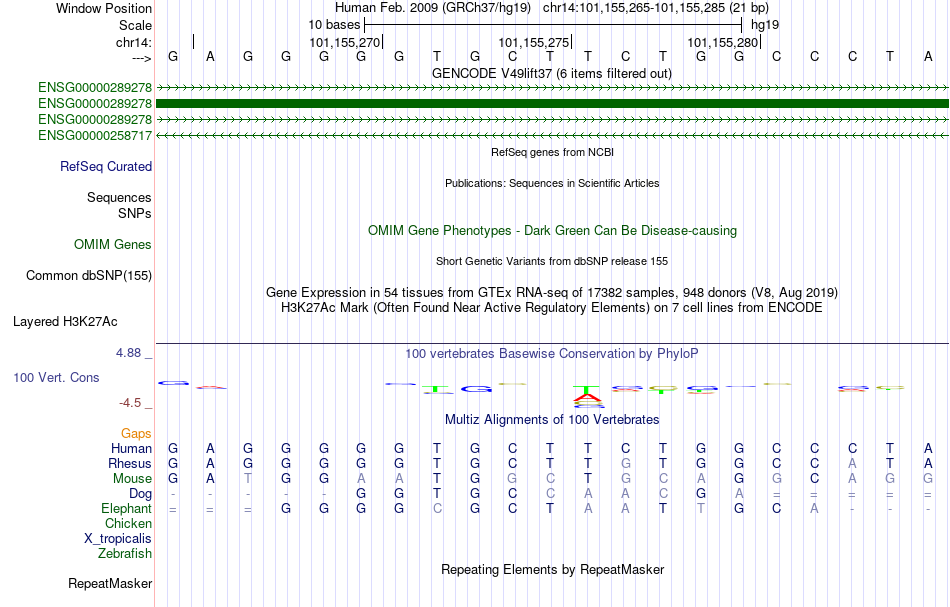Viewport: 950px width, 607px height.
Task: Select the X_tropicalis species row label
Action: coord(118,539)
